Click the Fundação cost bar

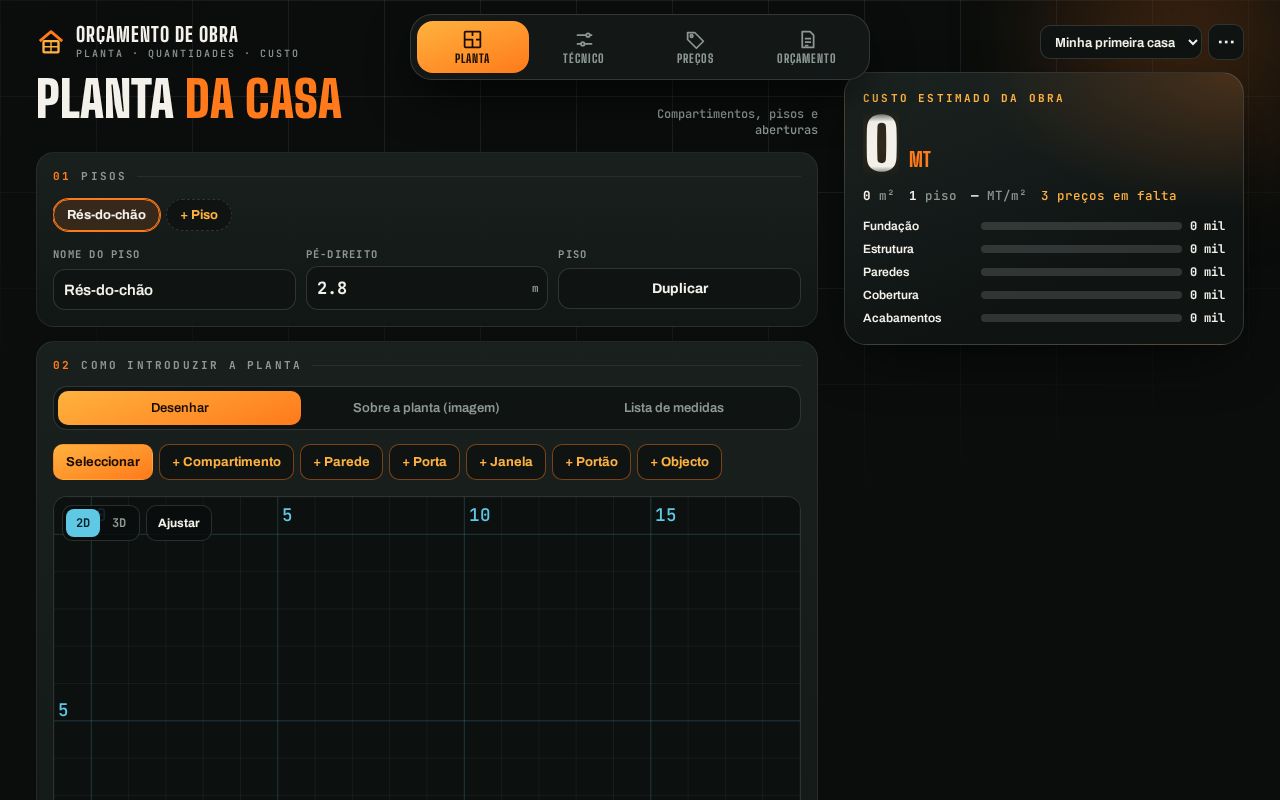pyautogui.click(x=1081, y=226)
